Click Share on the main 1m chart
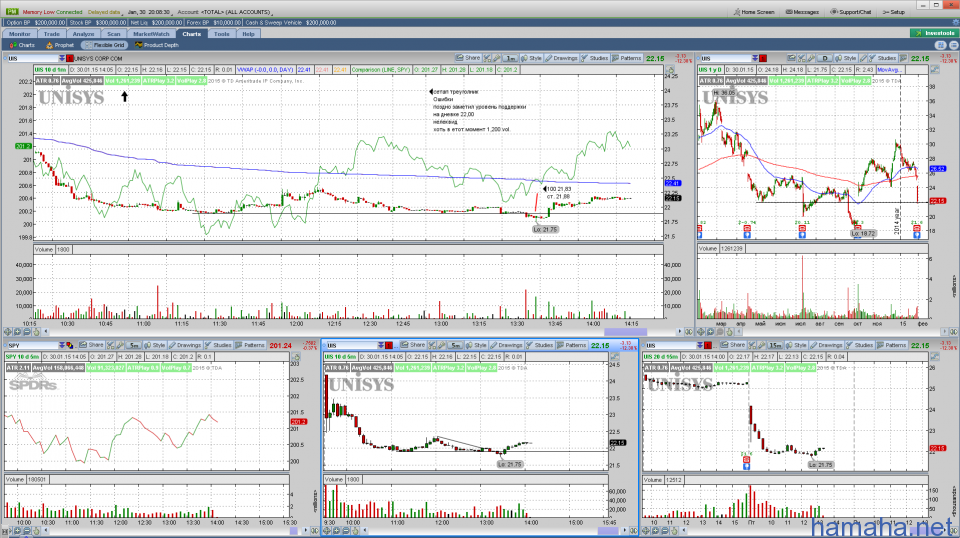 468,58
